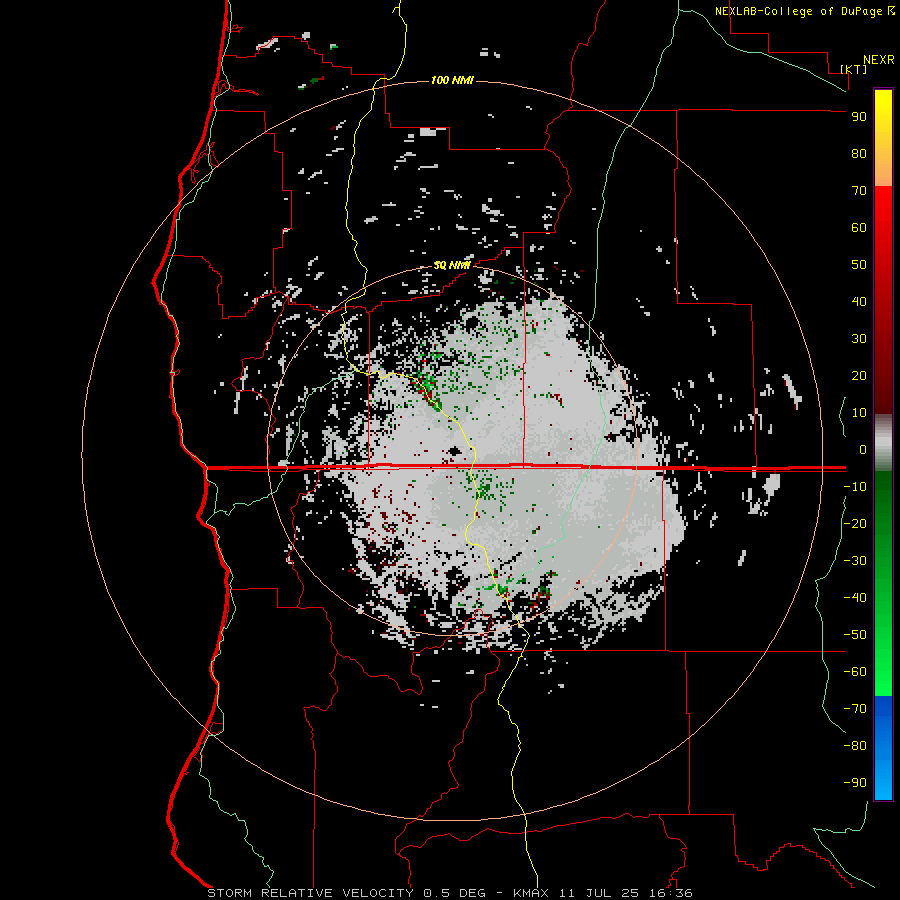Click the NEXR label at top right
900x900 pixels.
pyautogui.click(x=879, y=60)
